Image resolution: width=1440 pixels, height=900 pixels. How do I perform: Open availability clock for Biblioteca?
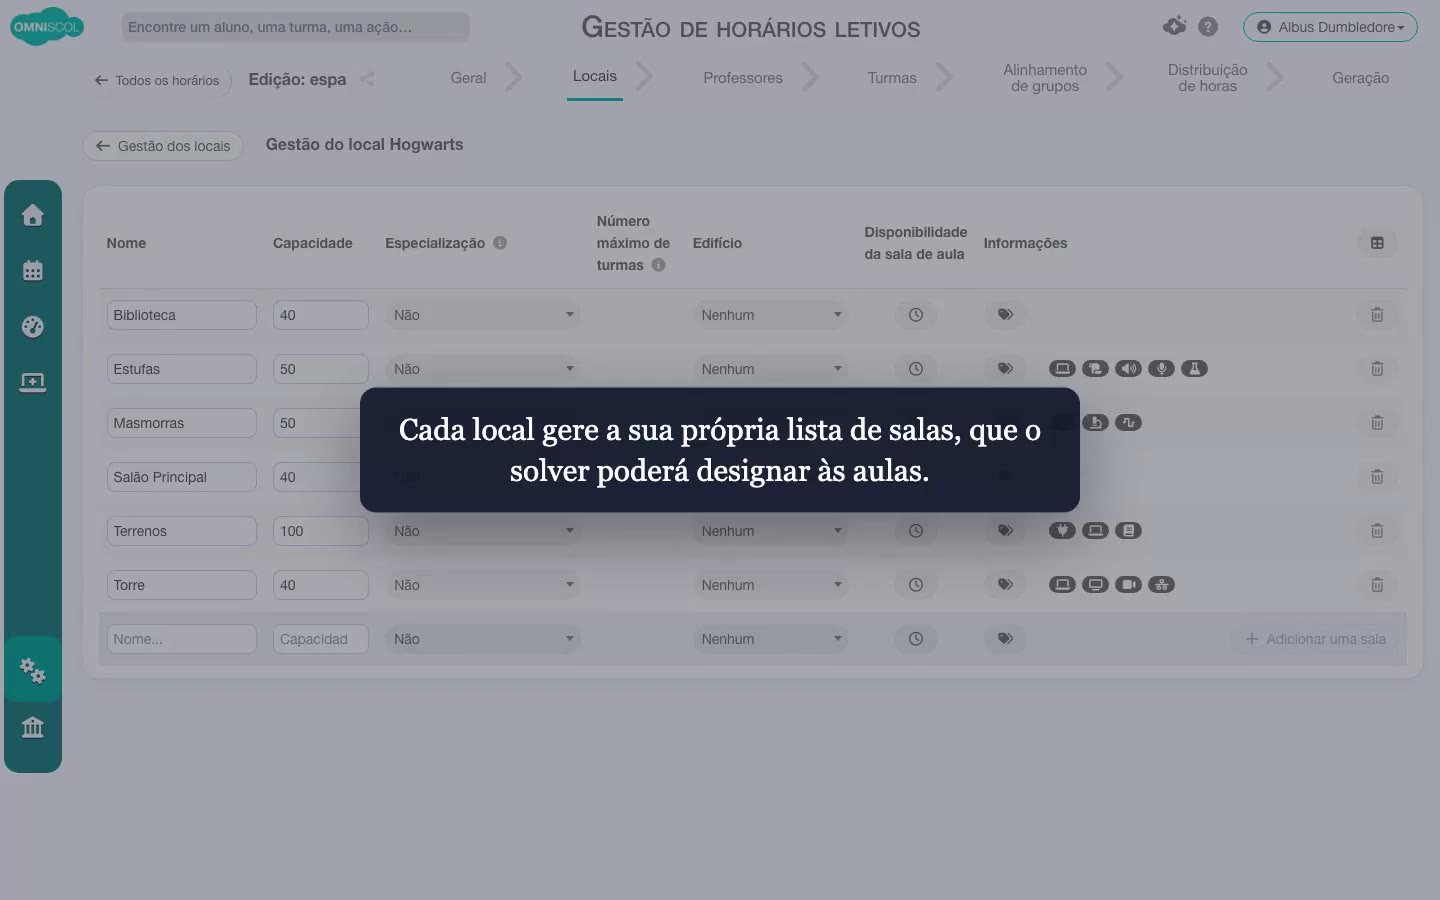(916, 315)
